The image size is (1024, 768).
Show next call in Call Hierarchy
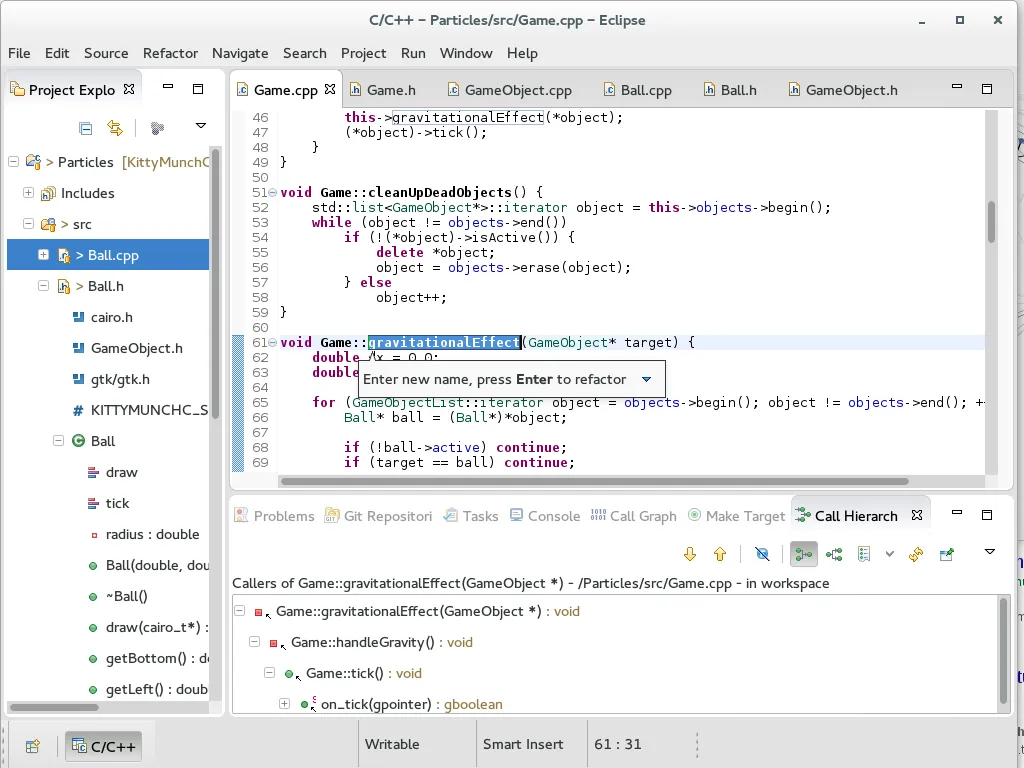coord(690,554)
